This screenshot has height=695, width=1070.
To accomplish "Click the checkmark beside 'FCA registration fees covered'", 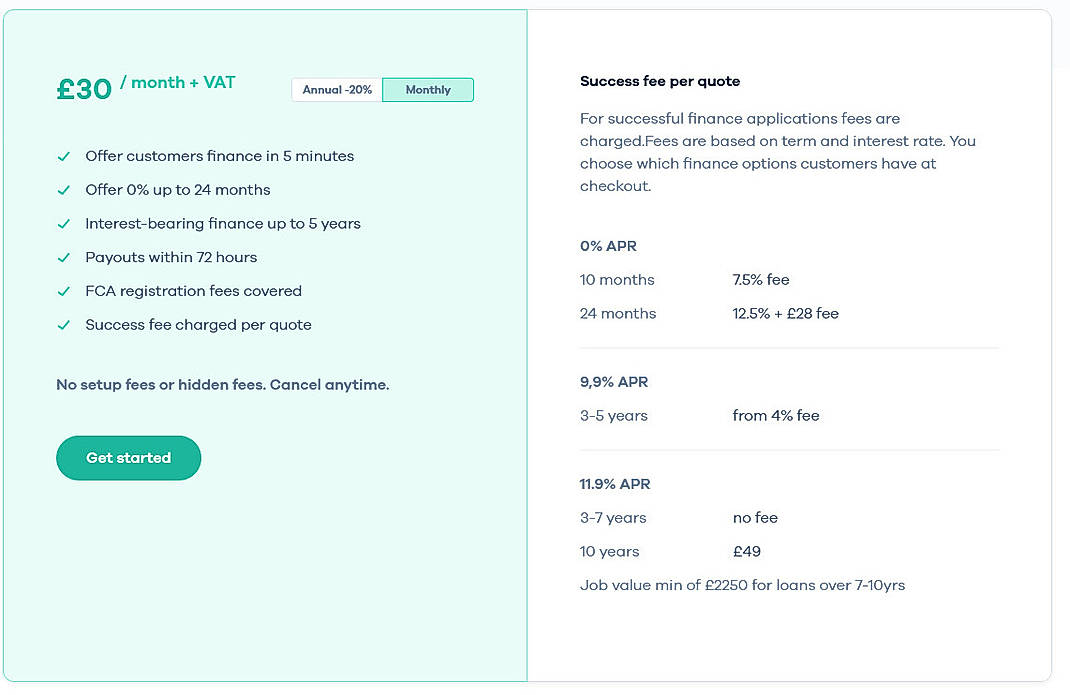I will click(64, 291).
